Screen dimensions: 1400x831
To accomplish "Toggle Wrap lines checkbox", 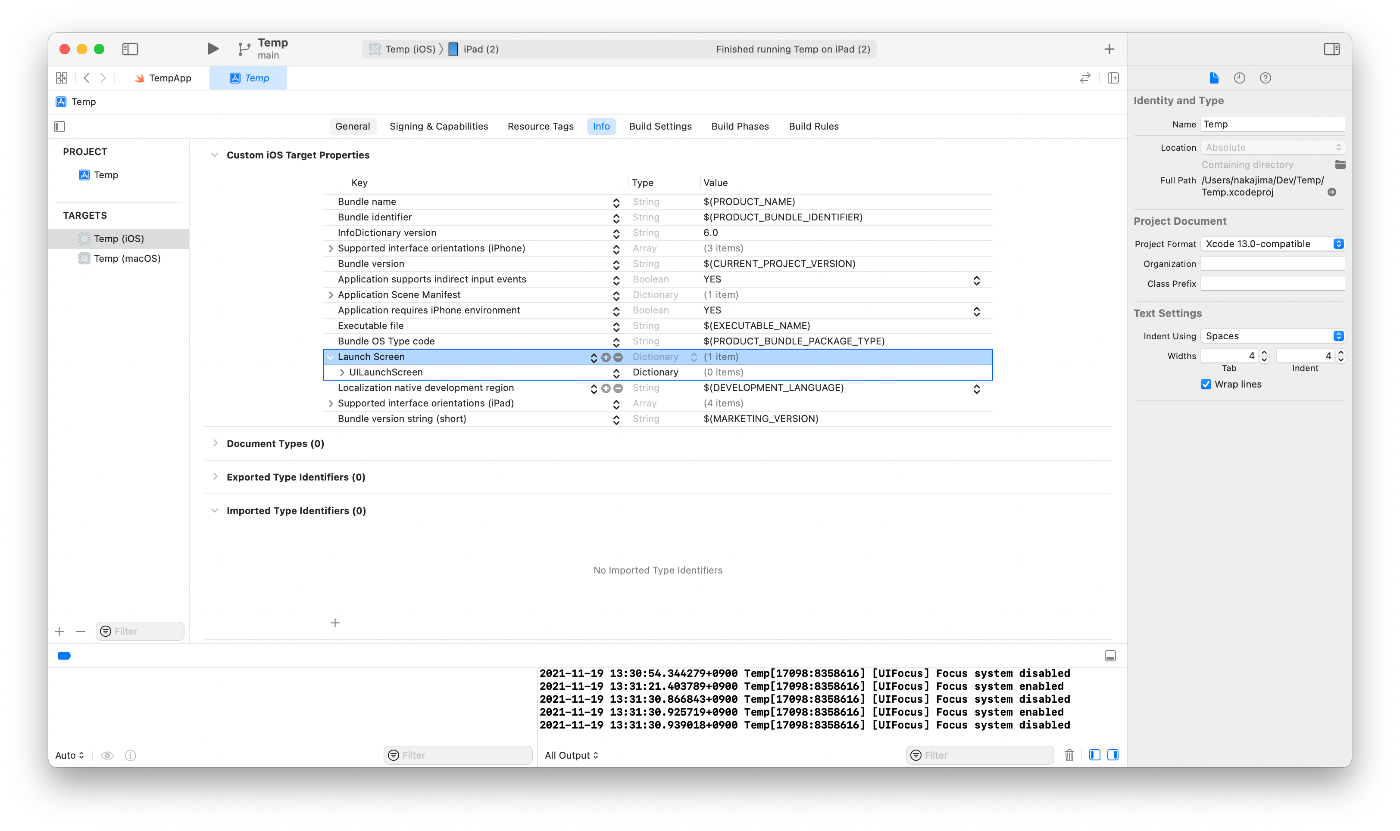I will [1206, 384].
